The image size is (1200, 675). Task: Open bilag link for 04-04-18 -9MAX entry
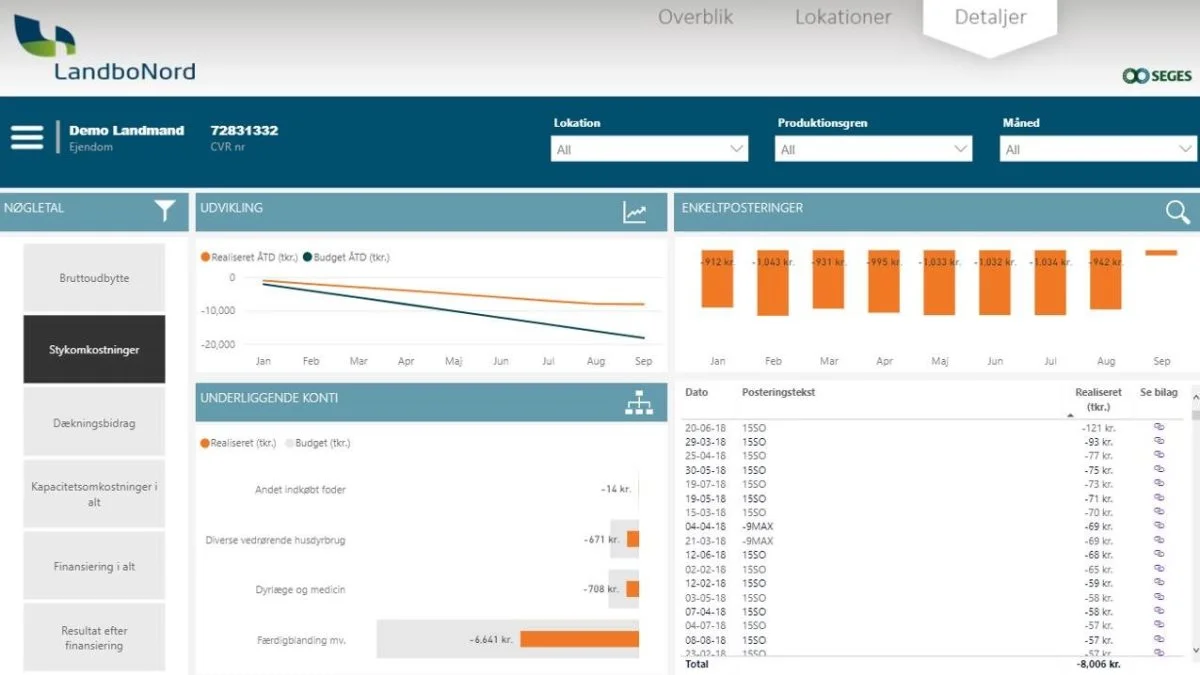(1159, 525)
